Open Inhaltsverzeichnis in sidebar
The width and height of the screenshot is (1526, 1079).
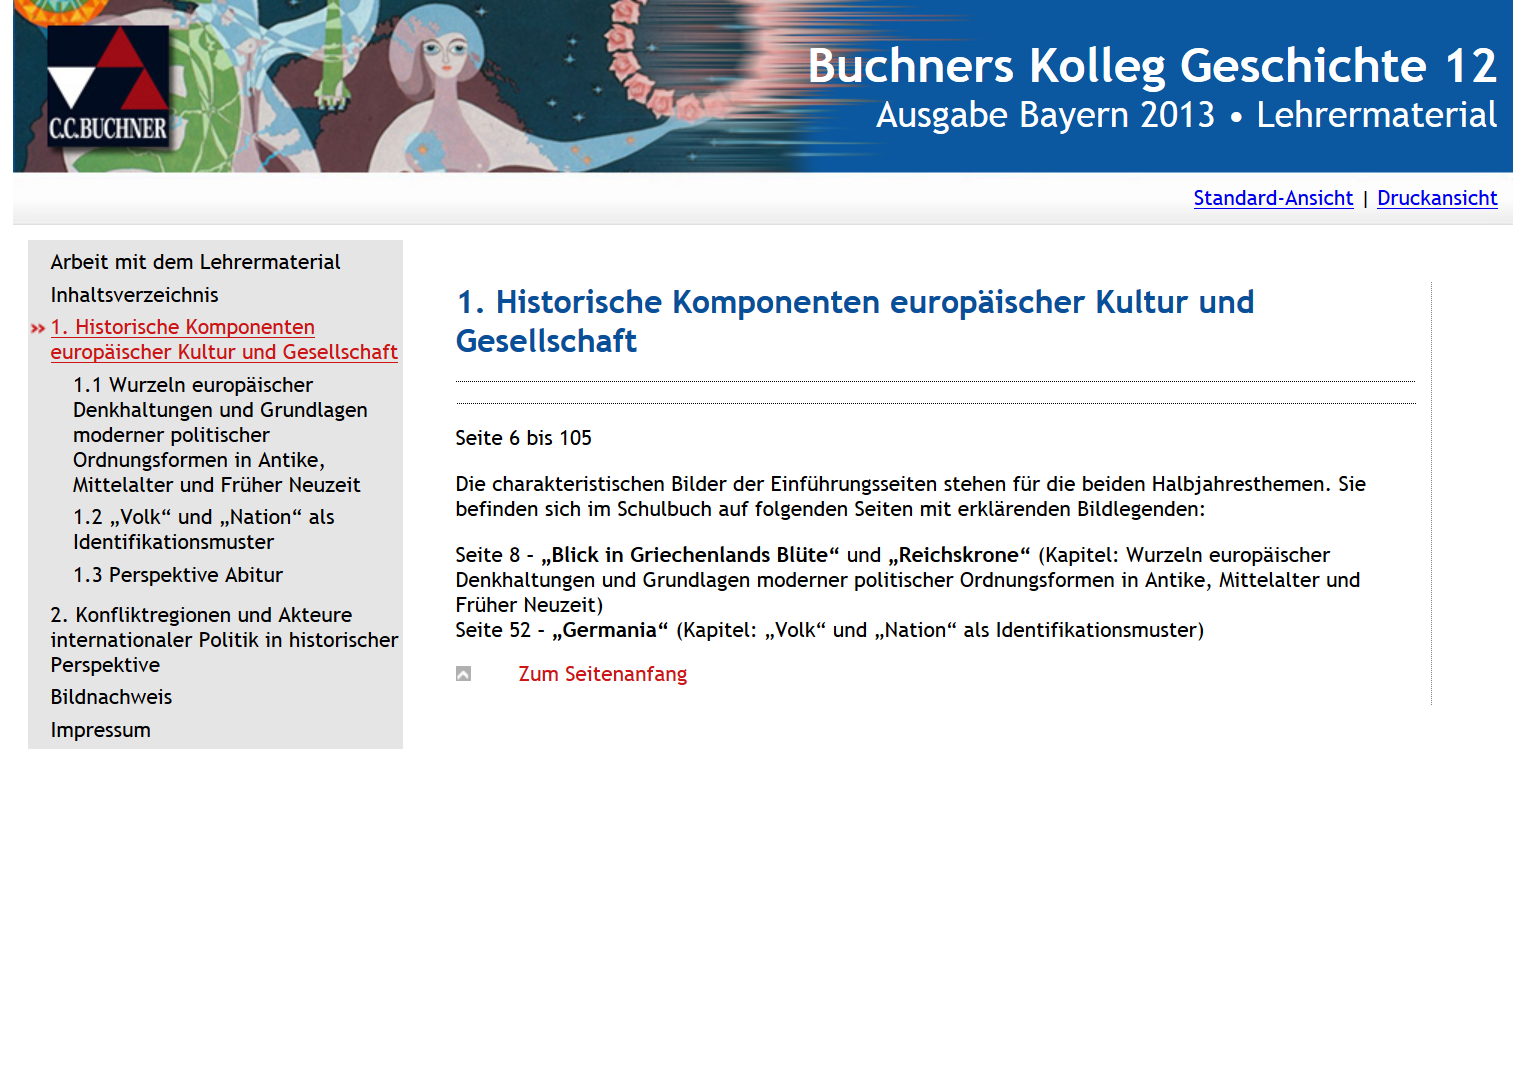click(x=134, y=295)
